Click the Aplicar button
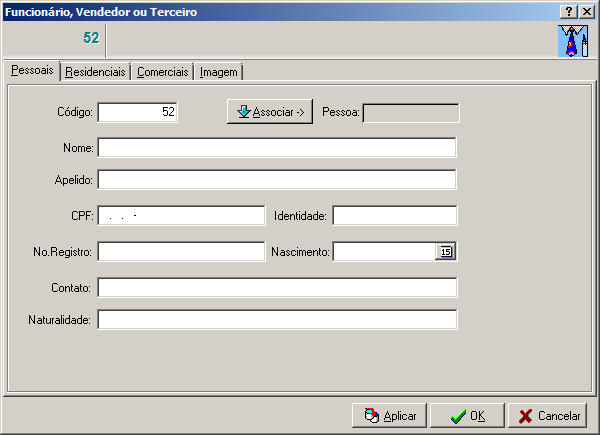The height and width of the screenshot is (435, 600). click(x=390, y=415)
